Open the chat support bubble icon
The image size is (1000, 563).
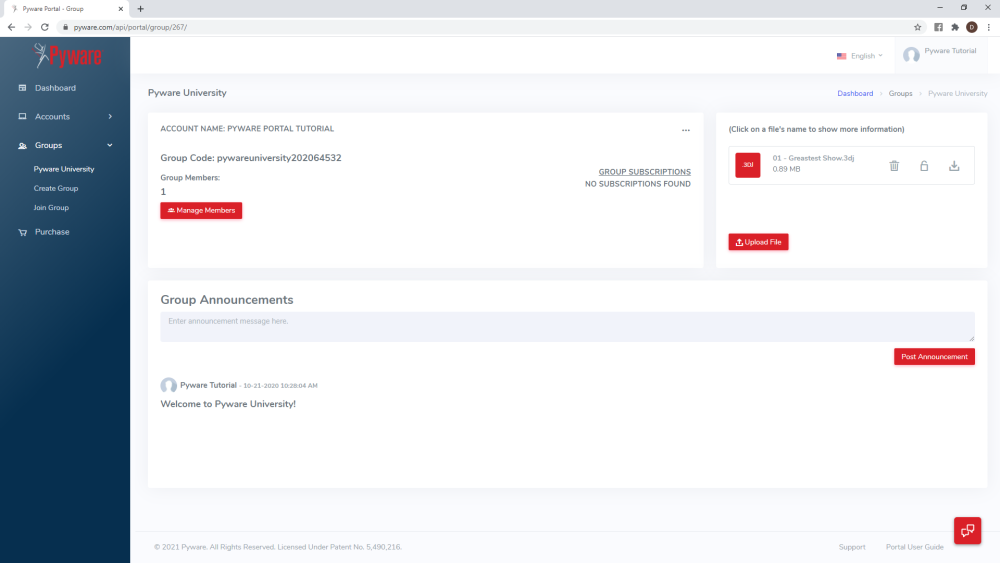pyautogui.click(x=967, y=530)
